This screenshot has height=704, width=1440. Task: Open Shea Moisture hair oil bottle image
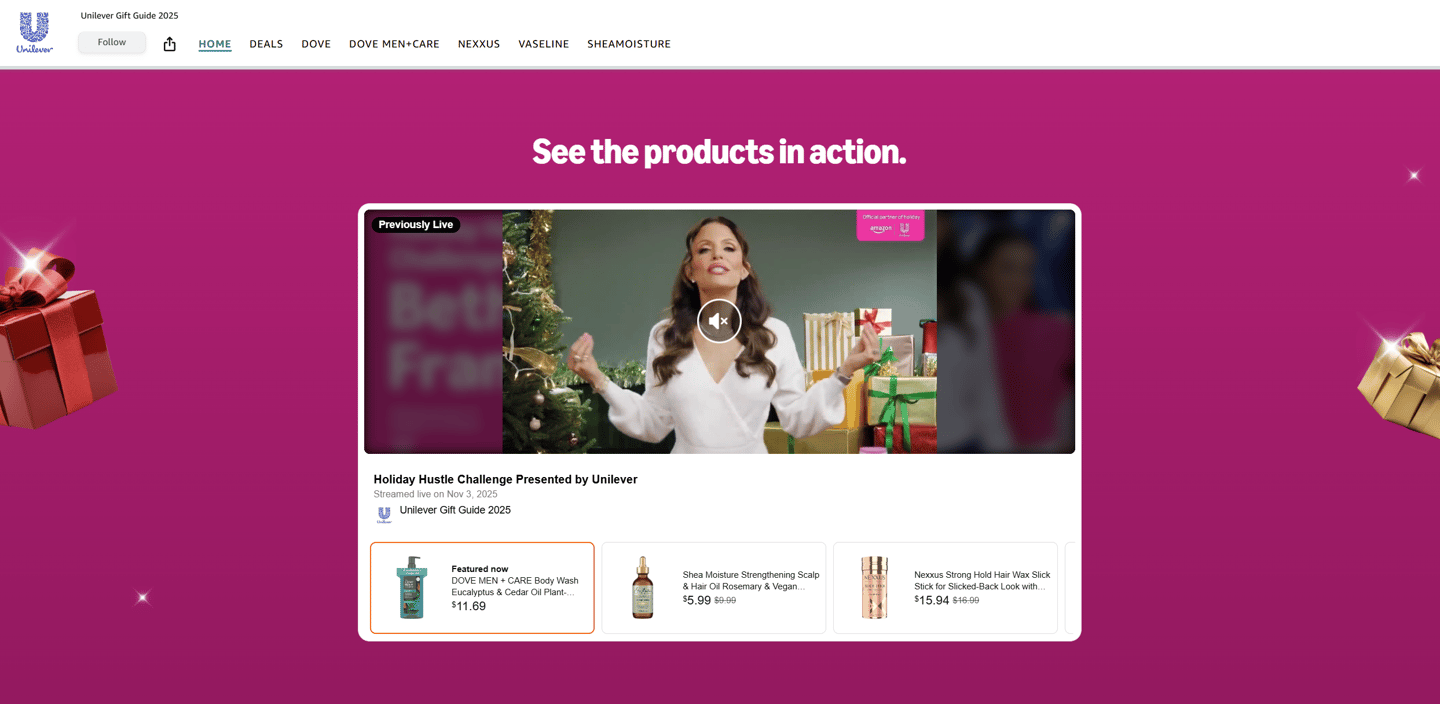pos(642,588)
